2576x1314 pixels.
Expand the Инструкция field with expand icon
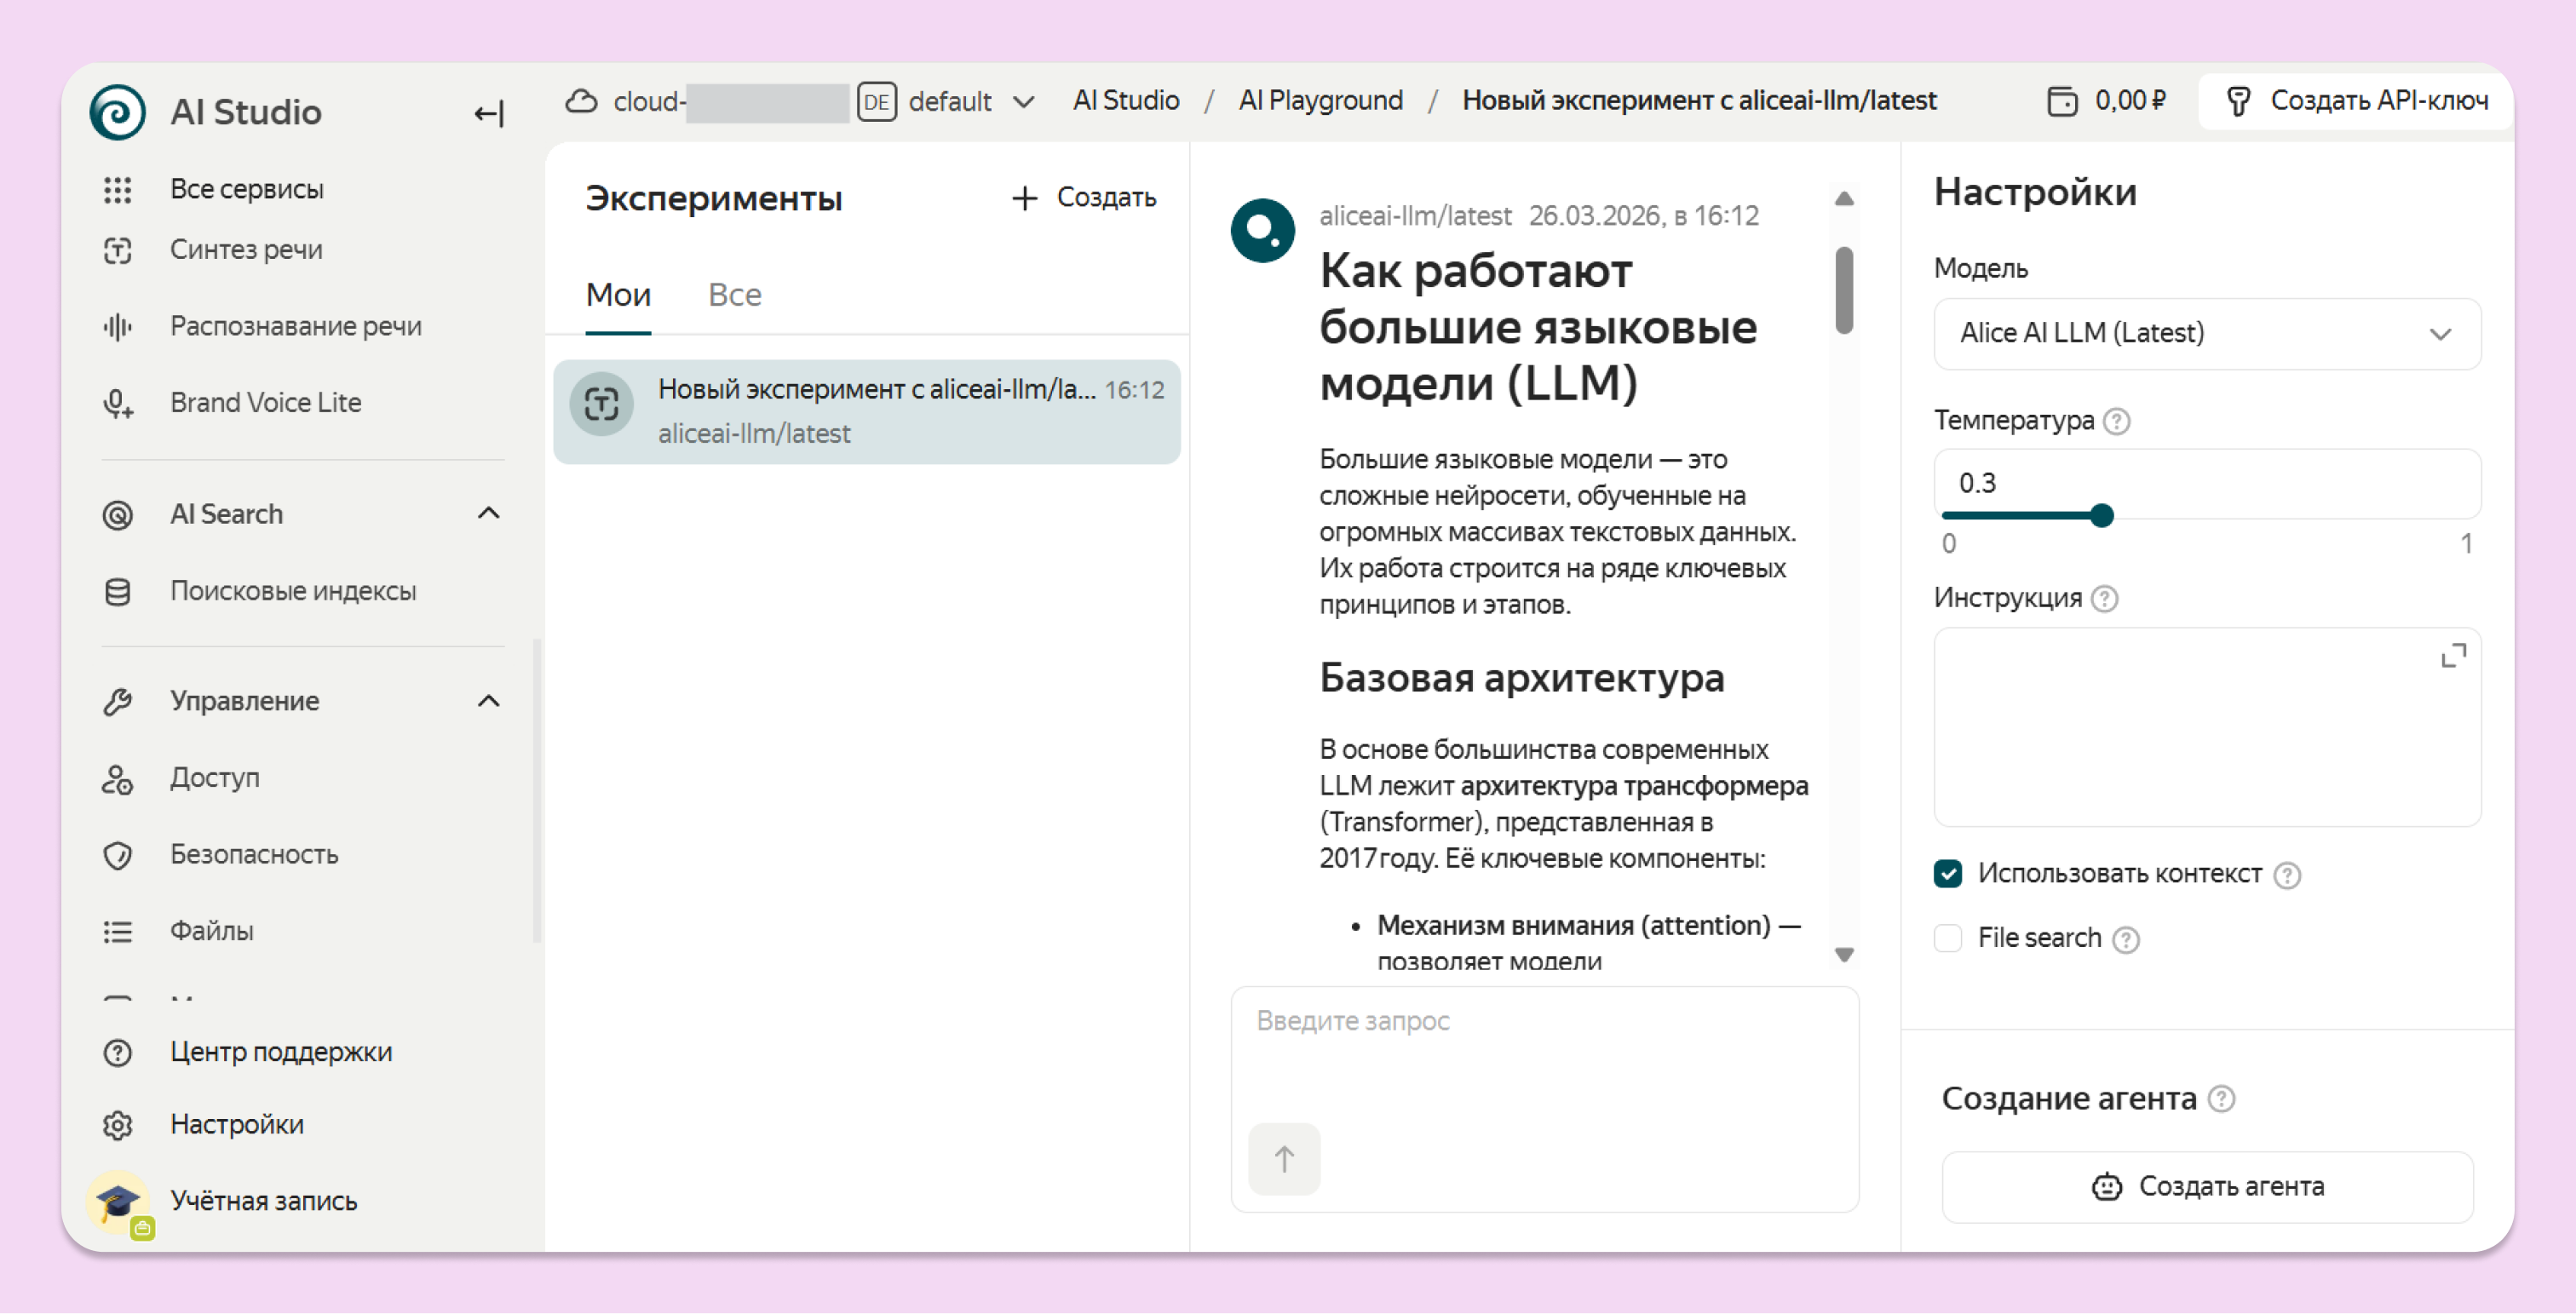[2453, 656]
